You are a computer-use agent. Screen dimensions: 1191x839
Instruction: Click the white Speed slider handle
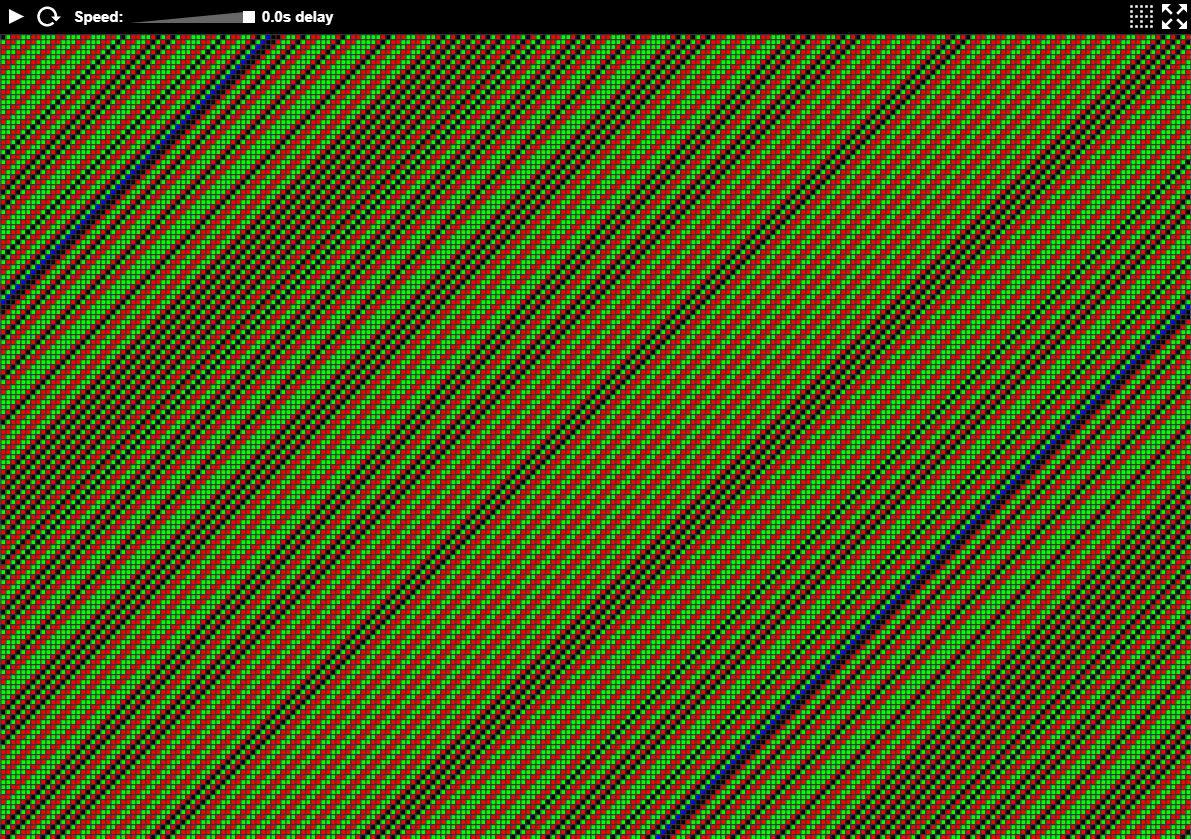(249, 17)
